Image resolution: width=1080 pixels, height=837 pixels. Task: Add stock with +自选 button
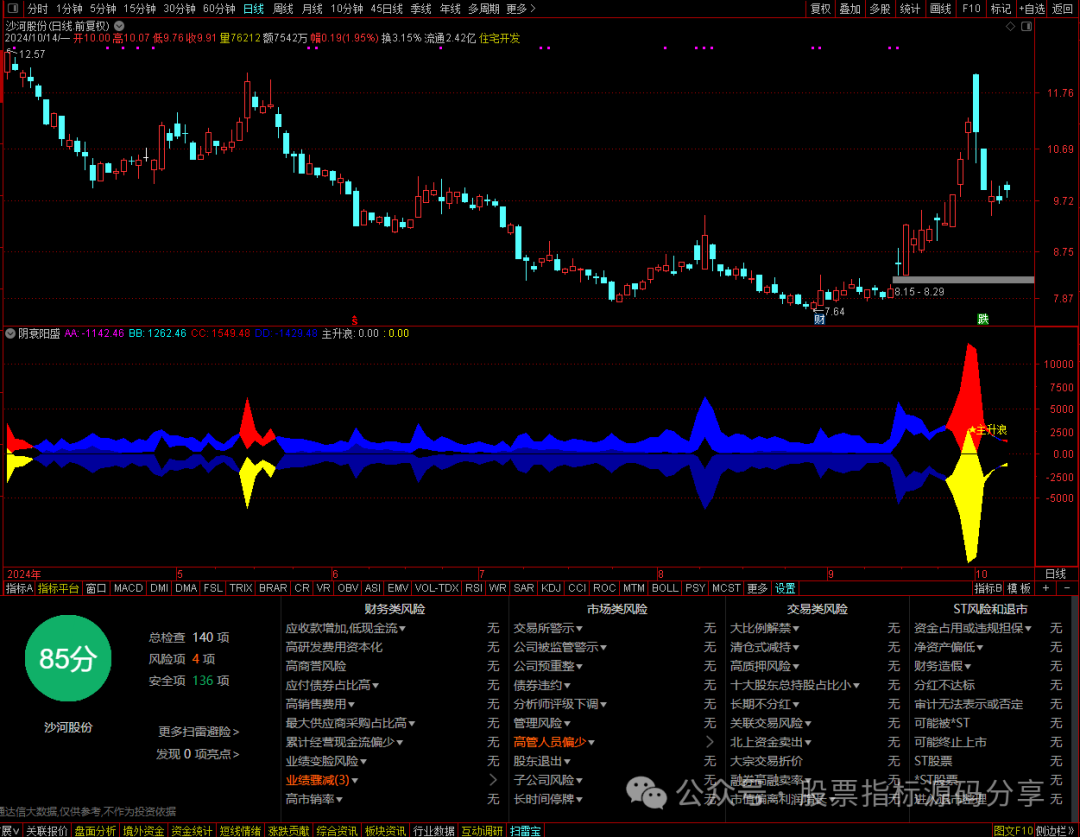tap(1031, 8)
